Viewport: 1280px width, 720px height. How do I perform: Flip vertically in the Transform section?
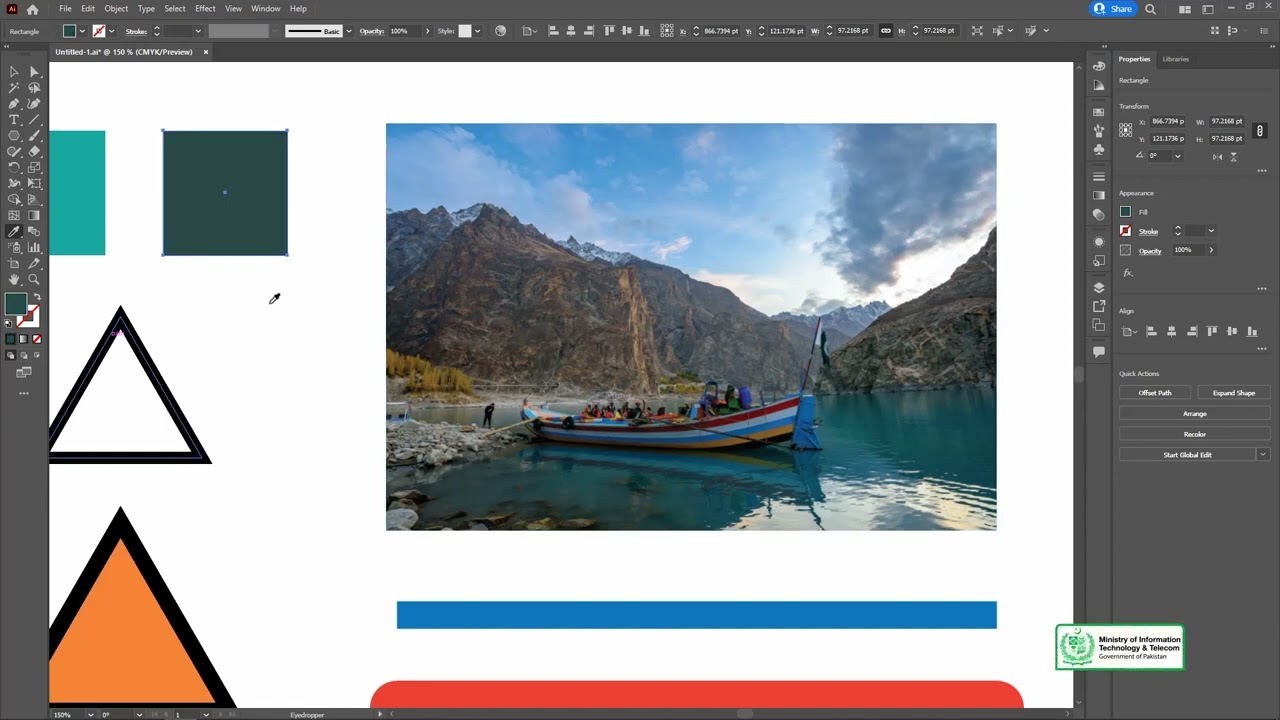click(1234, 156)
